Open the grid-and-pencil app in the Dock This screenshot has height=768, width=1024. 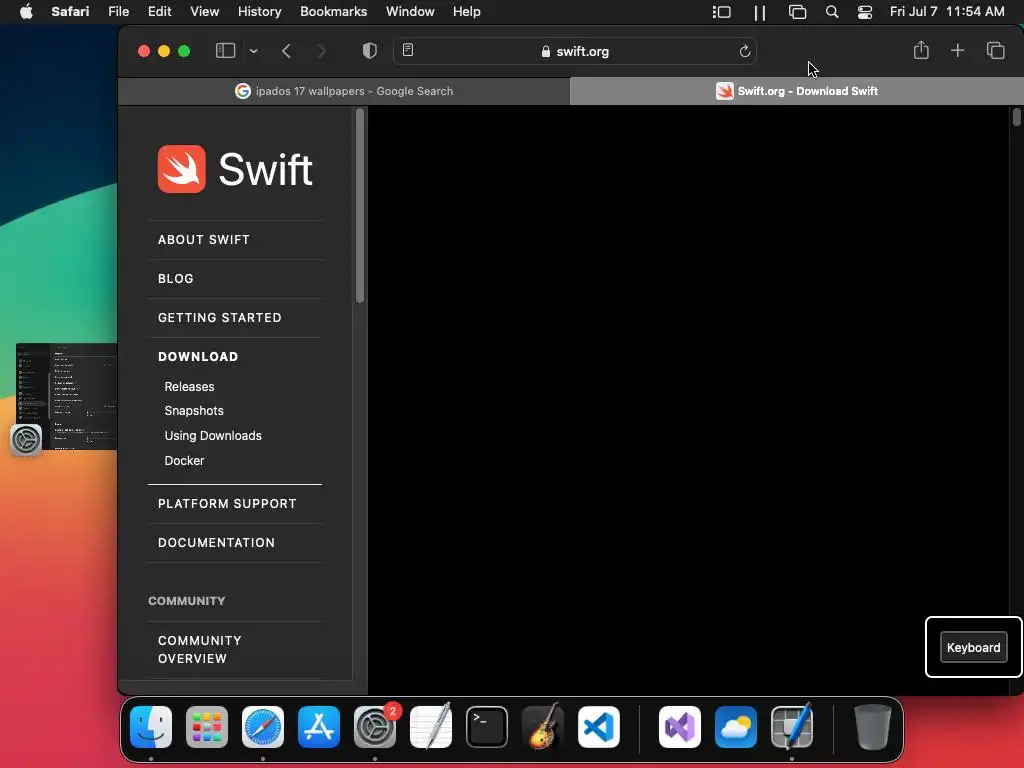pos(792,726)
